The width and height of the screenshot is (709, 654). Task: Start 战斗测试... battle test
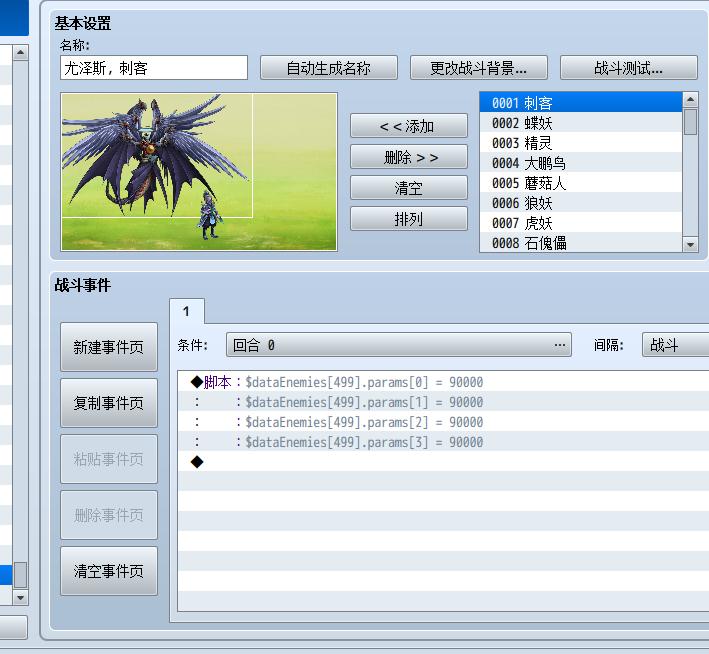point(629,68)
